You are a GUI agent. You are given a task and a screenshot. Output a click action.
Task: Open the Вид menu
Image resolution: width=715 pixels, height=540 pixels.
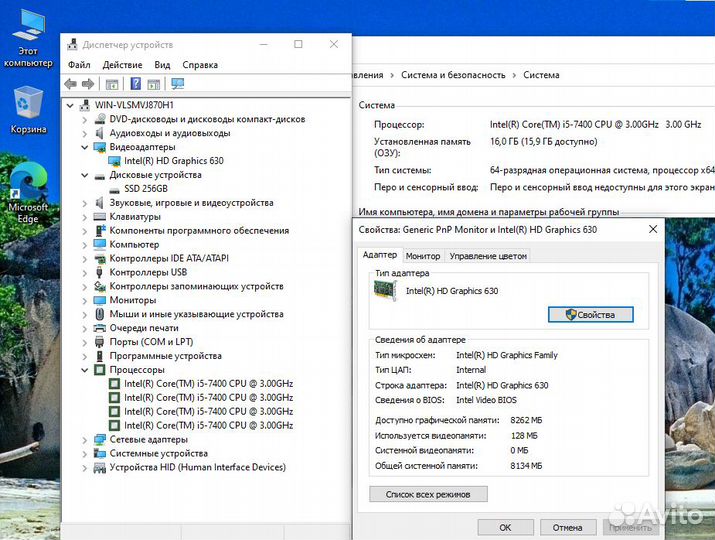point(162,65)
